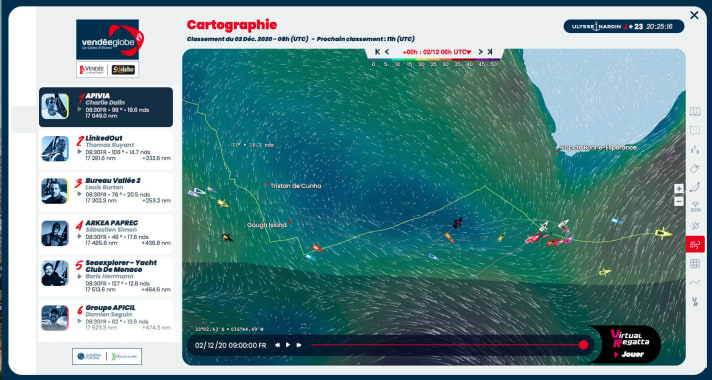The height and width of the screenshot is (380, 712).
Task: Click play arrow in APIVIA card
Action: pos(80,109)
